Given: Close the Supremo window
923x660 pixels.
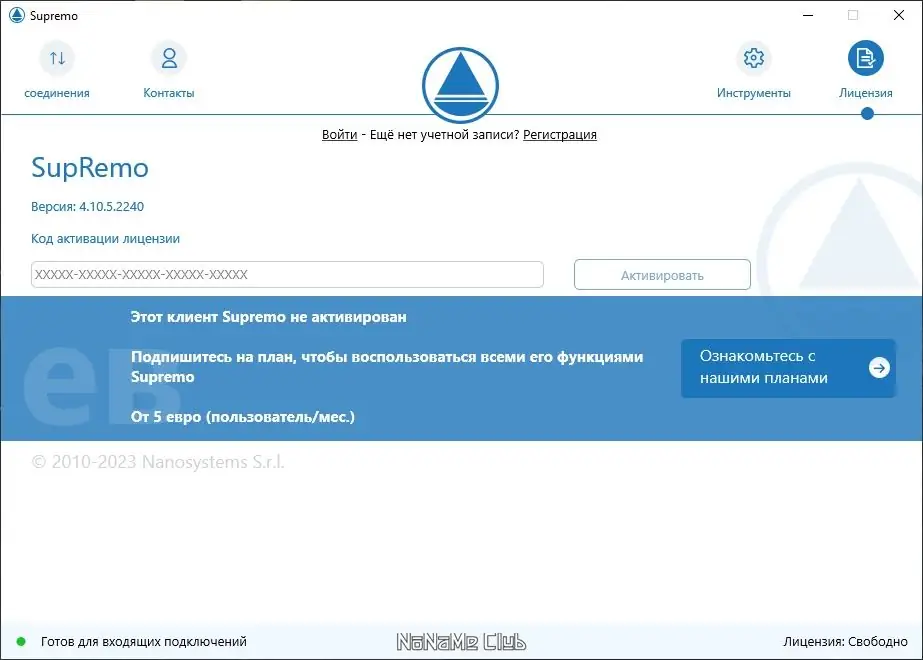Looking at the screenshot, I should click(x=899, y=15).
